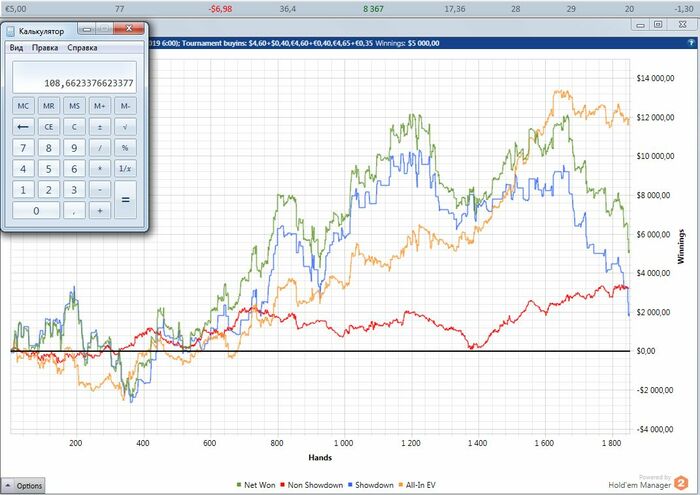Click the Winnings: $5 000,00 header text

click(x=407, y=43)
